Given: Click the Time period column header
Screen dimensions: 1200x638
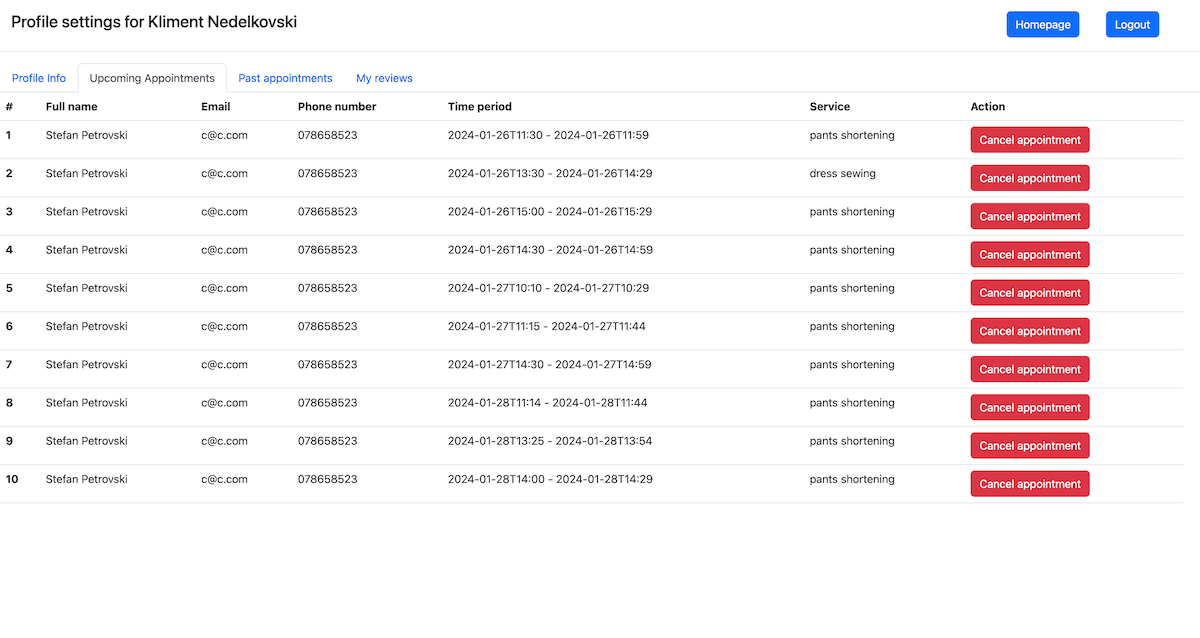Looking at the screenshot, I should (479, 107).
